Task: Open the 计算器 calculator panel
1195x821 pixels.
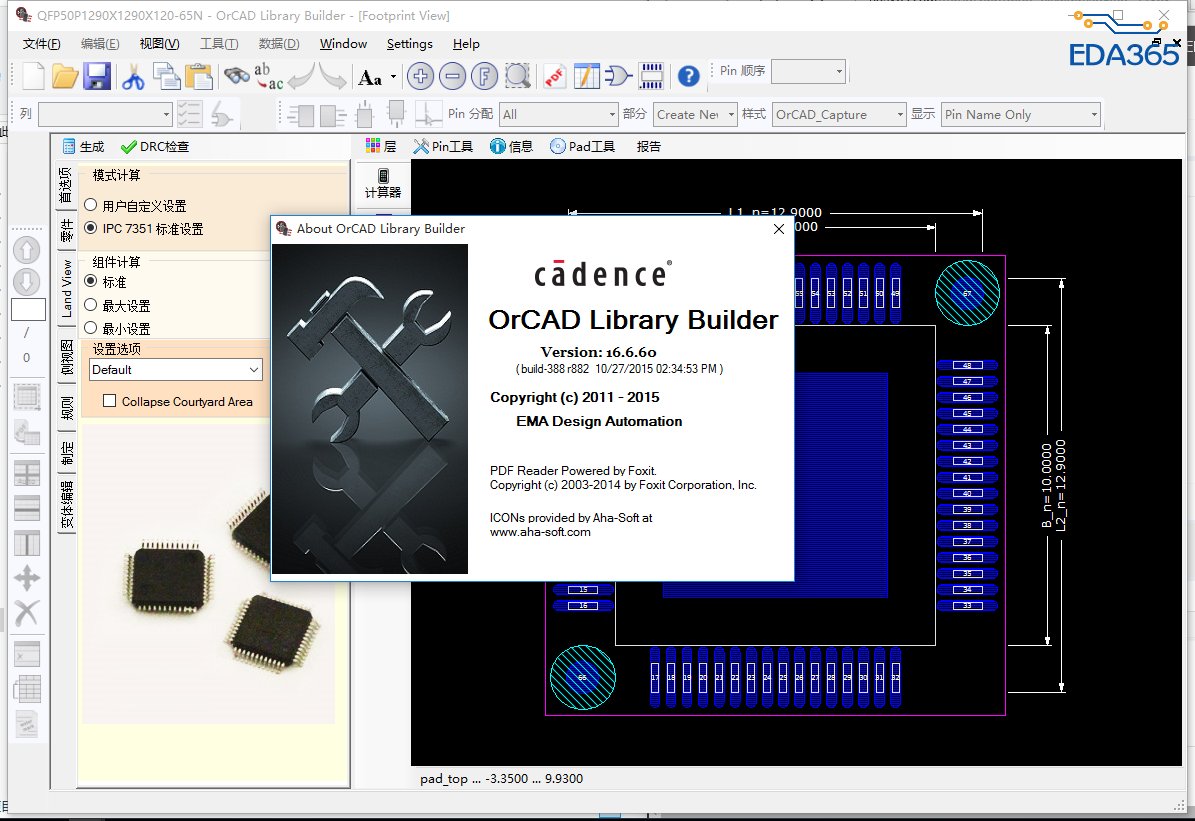Action: (x=382, y=182)
